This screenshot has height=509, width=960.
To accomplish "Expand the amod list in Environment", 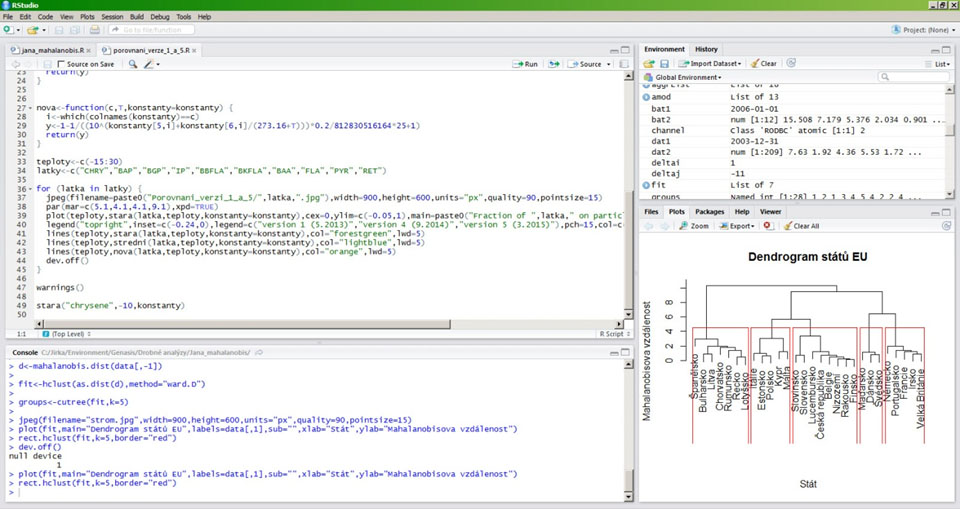I will click(644, 97).
